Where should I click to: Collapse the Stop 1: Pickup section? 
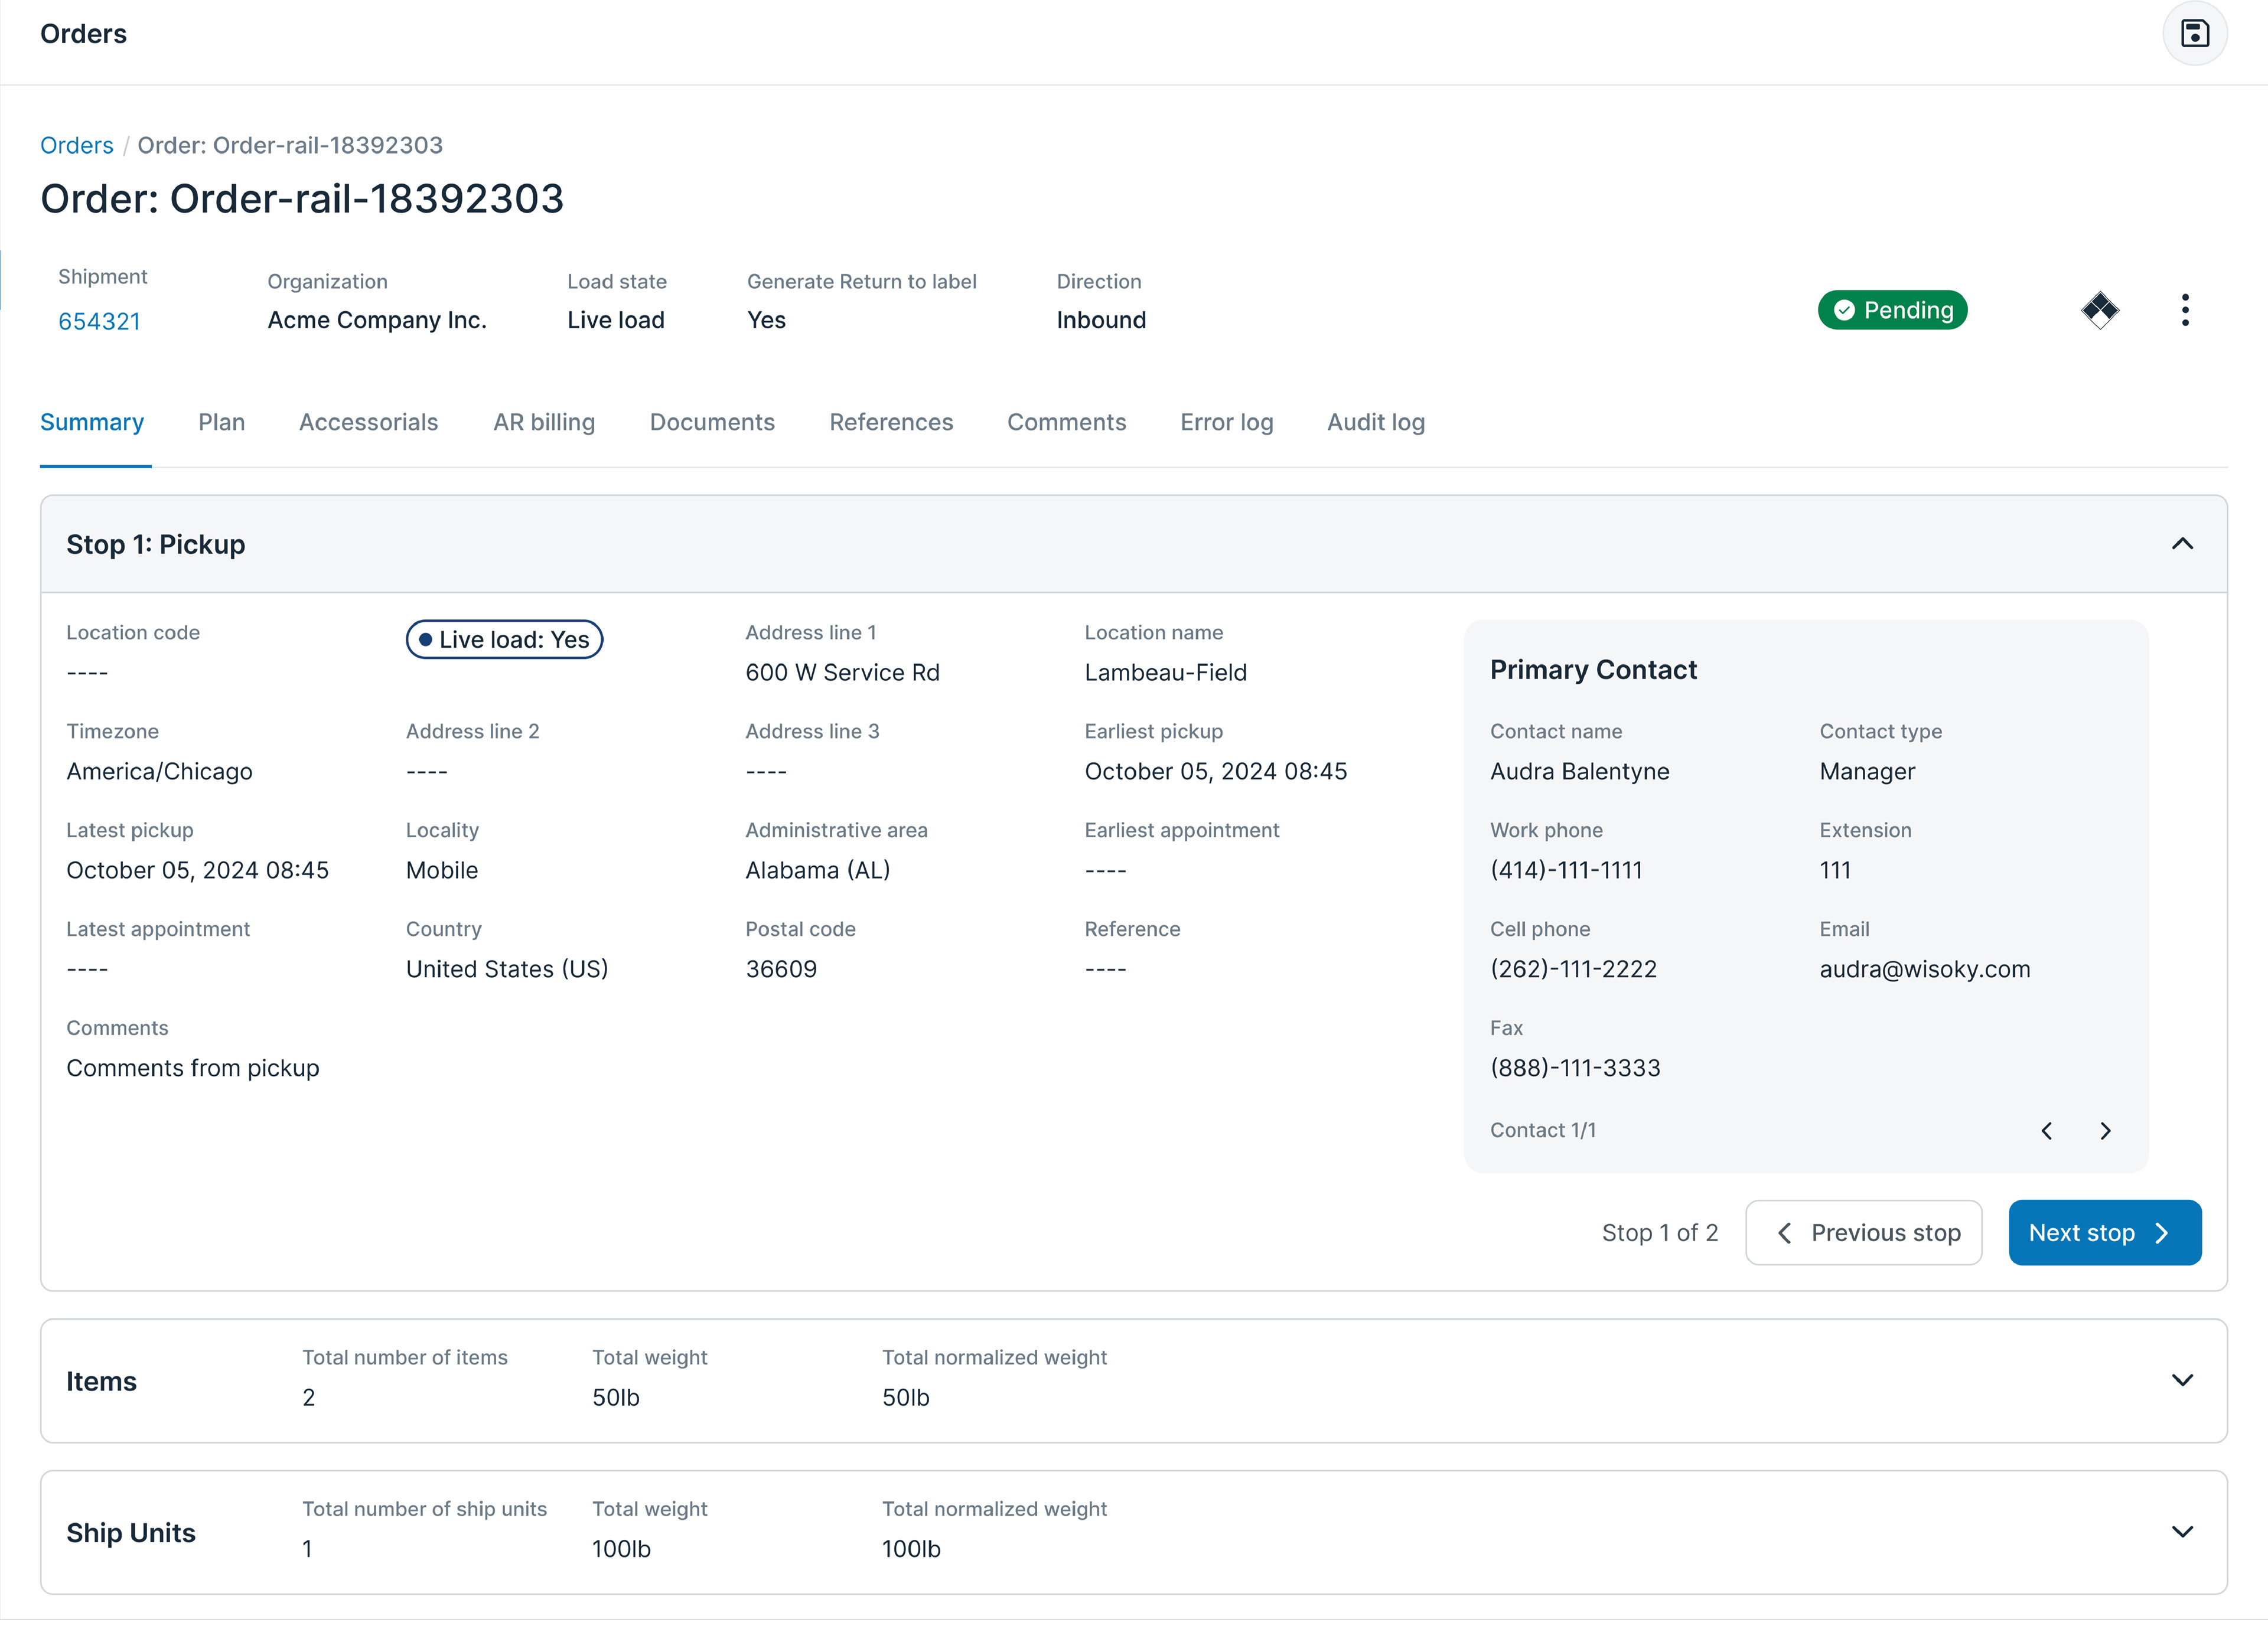point(2182,544)
